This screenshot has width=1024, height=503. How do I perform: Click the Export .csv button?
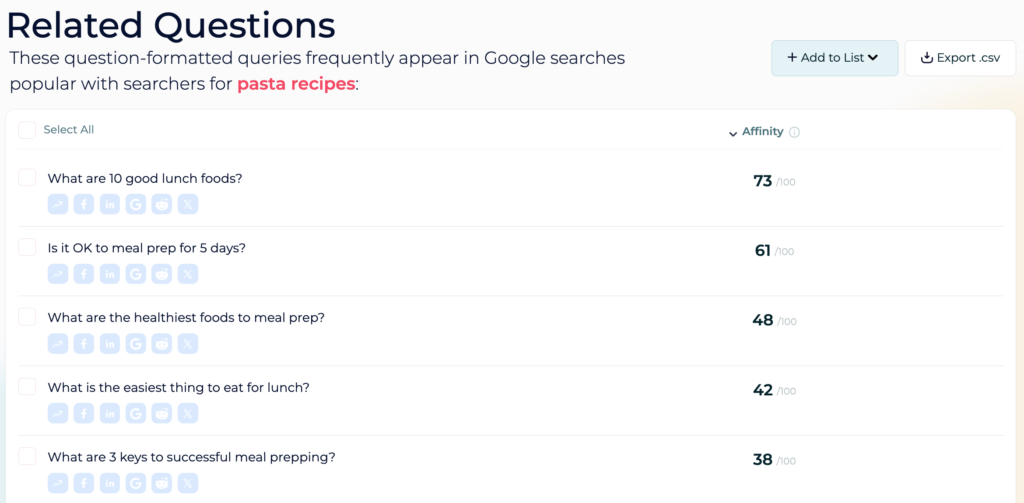960,57
